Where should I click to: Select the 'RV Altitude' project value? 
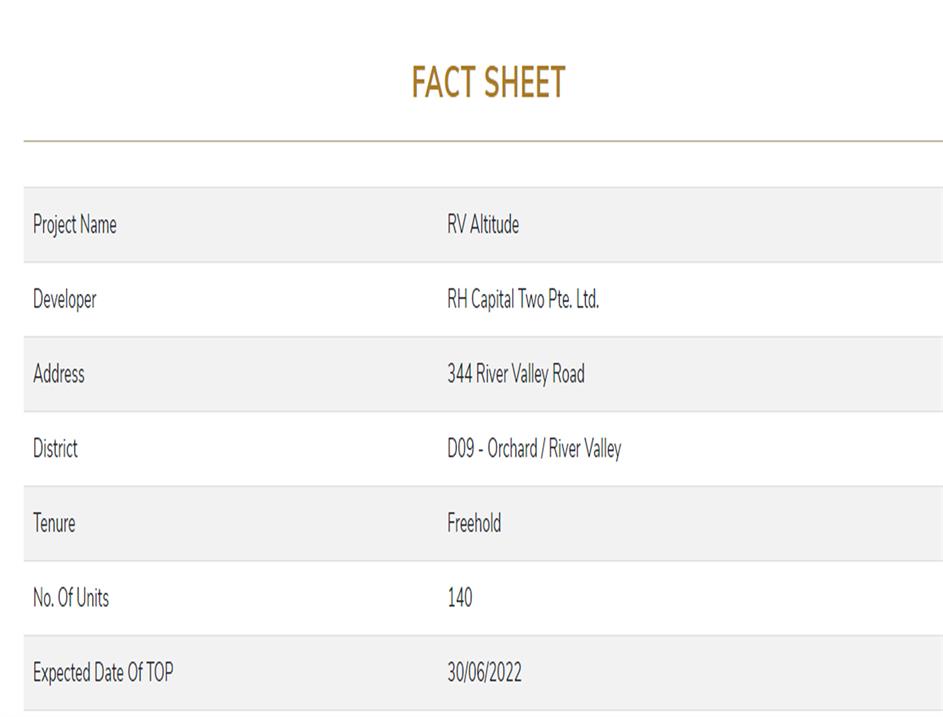[483, 225]
